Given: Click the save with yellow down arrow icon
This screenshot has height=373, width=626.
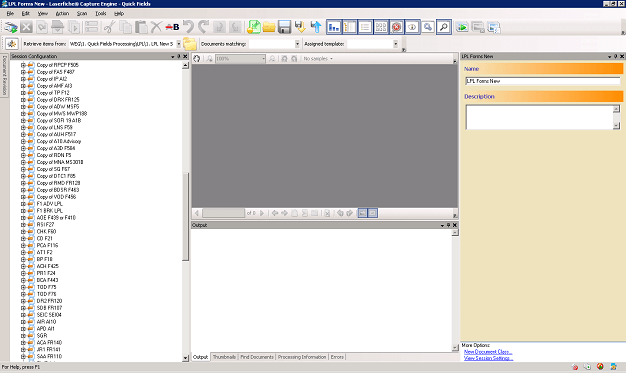Looking at the screenshot, I should [x=300, y=27].
